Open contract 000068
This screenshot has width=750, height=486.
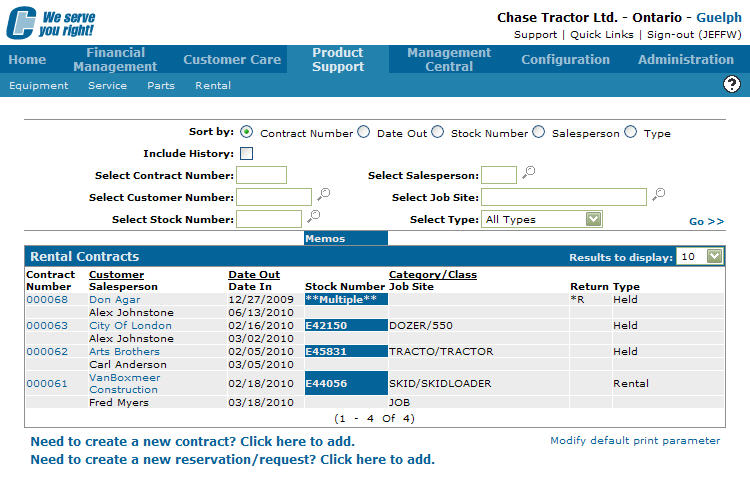coord(47,299)
